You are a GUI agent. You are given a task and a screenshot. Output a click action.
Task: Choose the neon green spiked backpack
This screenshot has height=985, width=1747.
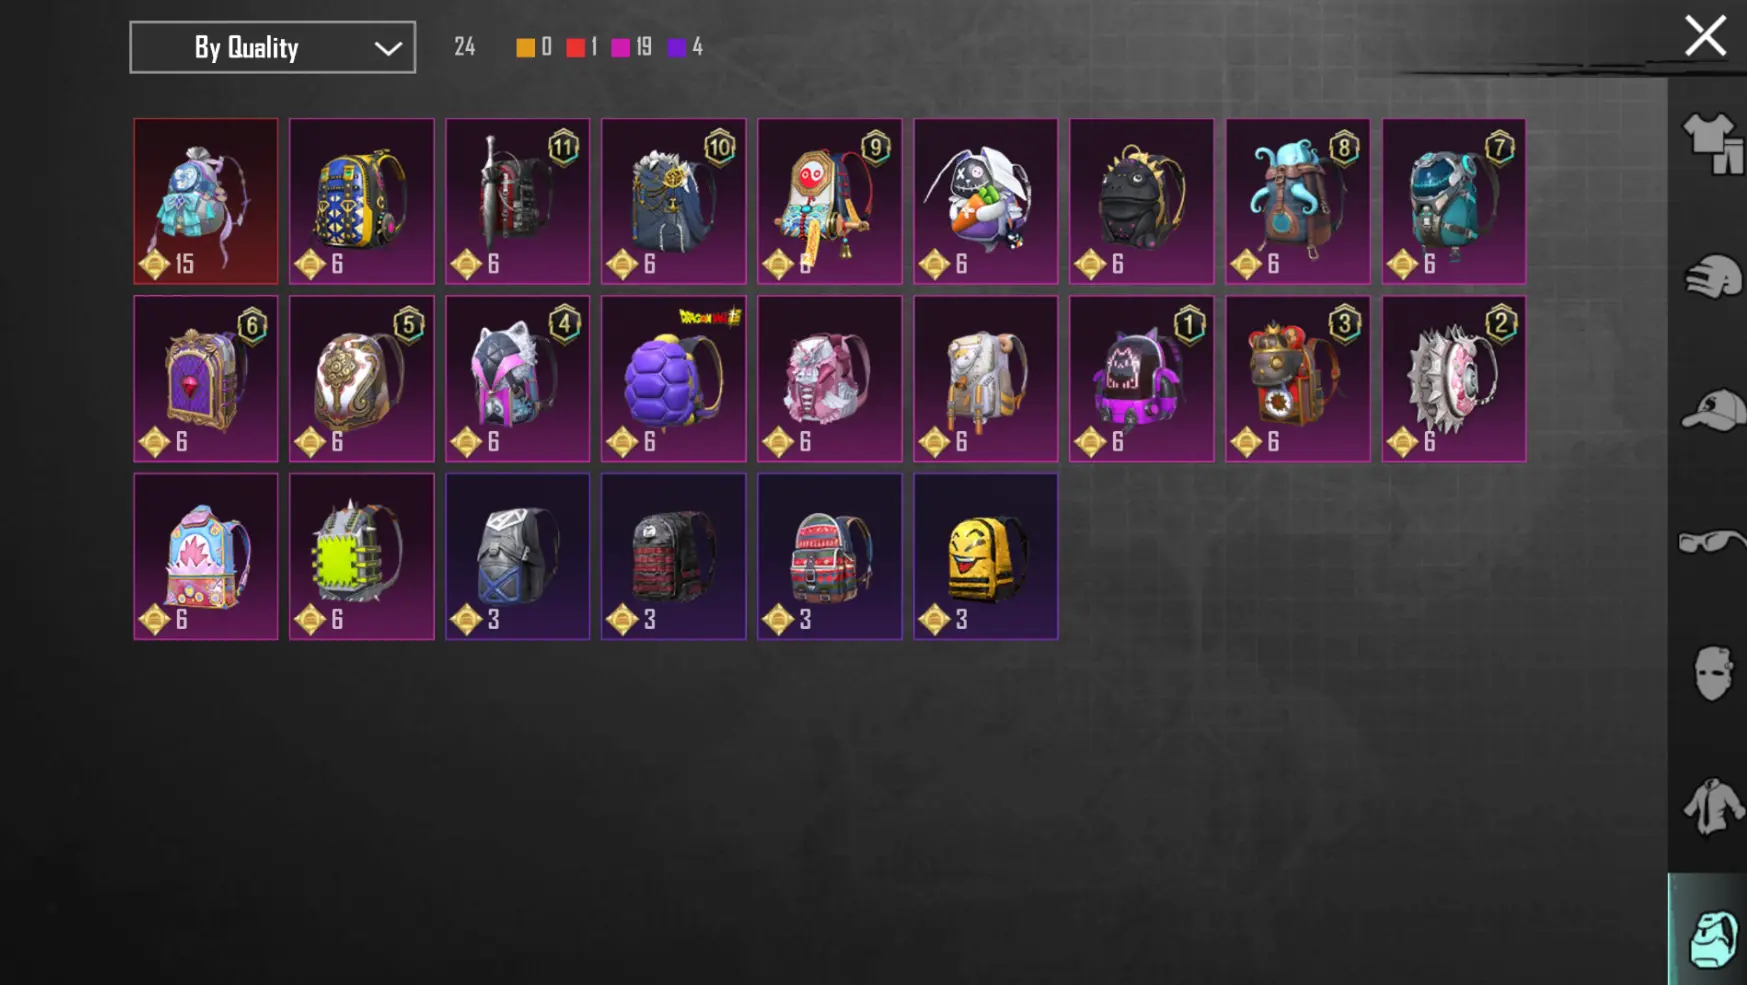pos(362,556)
